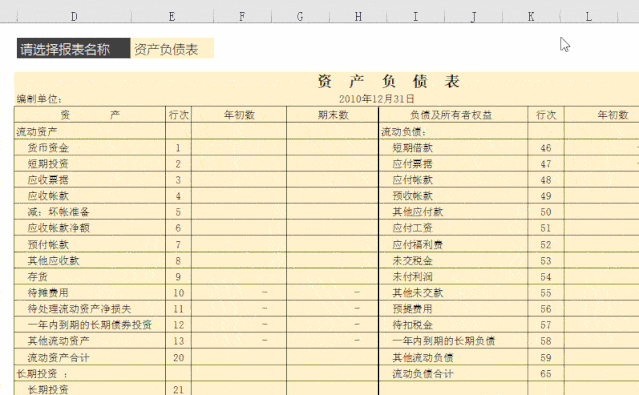This screenshot has height=395, width=639.
Task: Select the 流动负债: section header
Action: (x=403, y=132)
